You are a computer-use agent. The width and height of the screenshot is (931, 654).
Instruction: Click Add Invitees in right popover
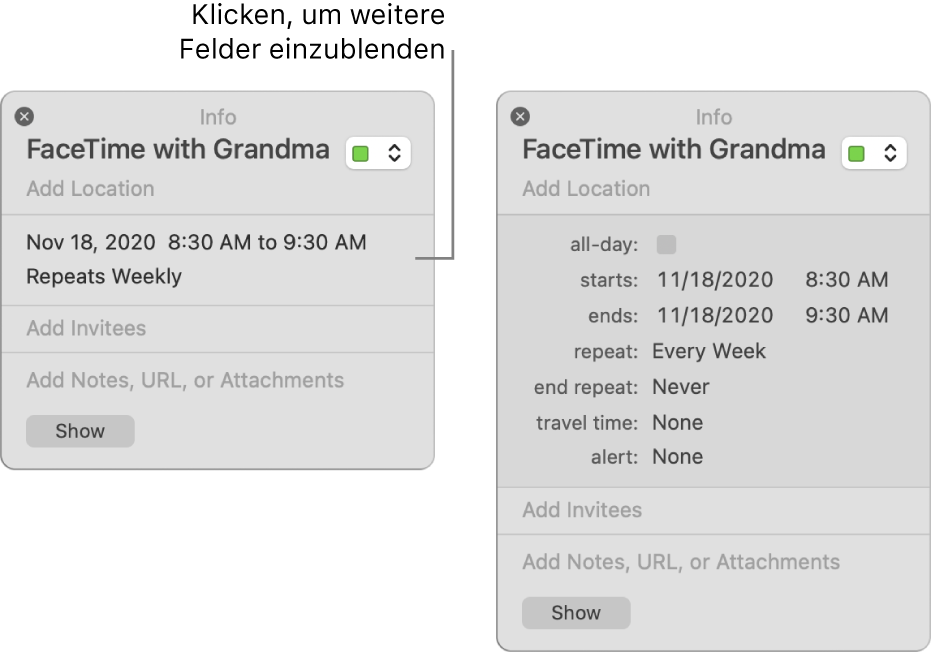(x=582, y=510)
